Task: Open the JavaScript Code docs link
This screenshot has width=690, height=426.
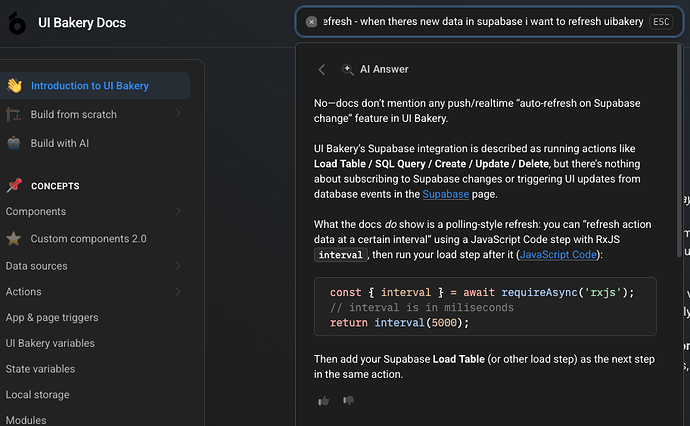Action: 559,255
